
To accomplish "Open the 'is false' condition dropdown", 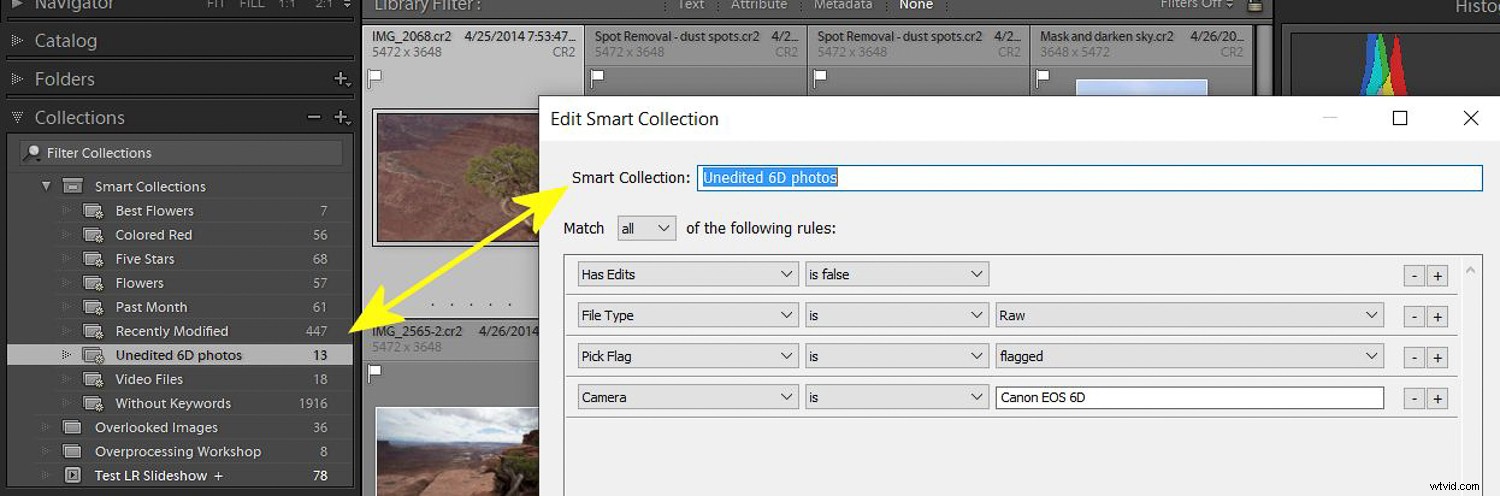I will click(897, 274).
